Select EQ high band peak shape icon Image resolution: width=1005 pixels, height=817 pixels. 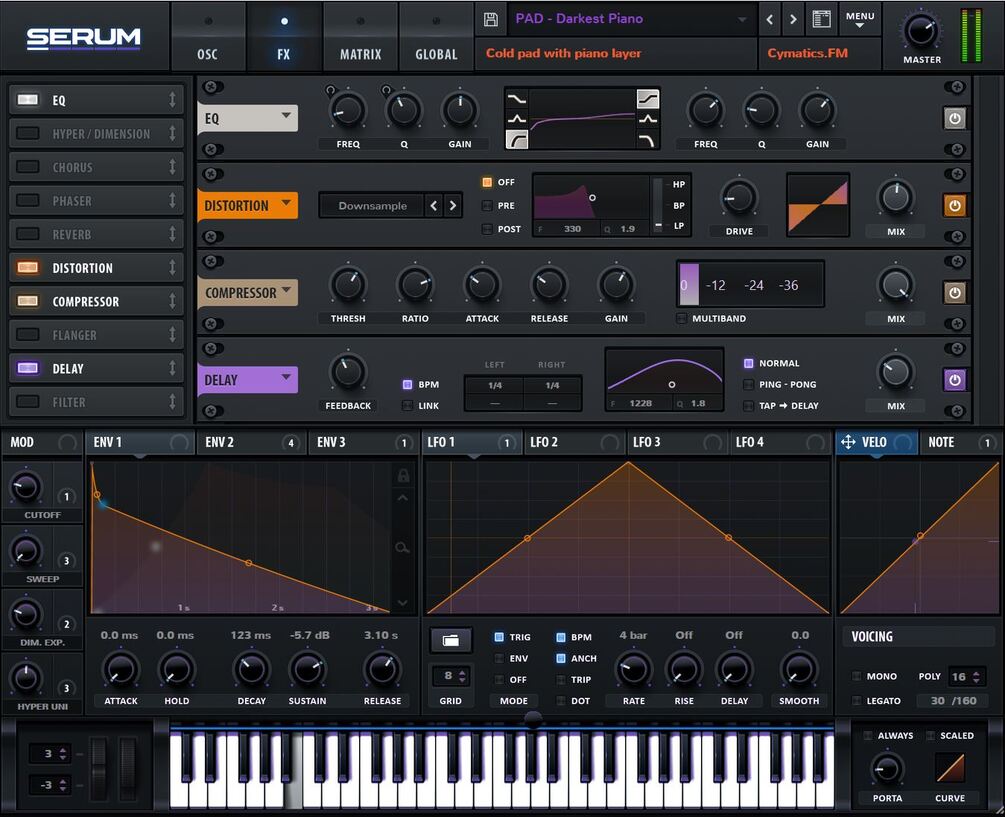(x=647, y=119)
